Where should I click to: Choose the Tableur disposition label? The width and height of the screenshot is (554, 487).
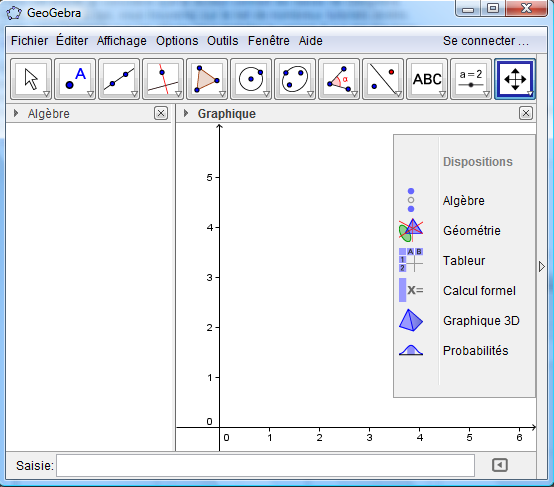point(464,260)
